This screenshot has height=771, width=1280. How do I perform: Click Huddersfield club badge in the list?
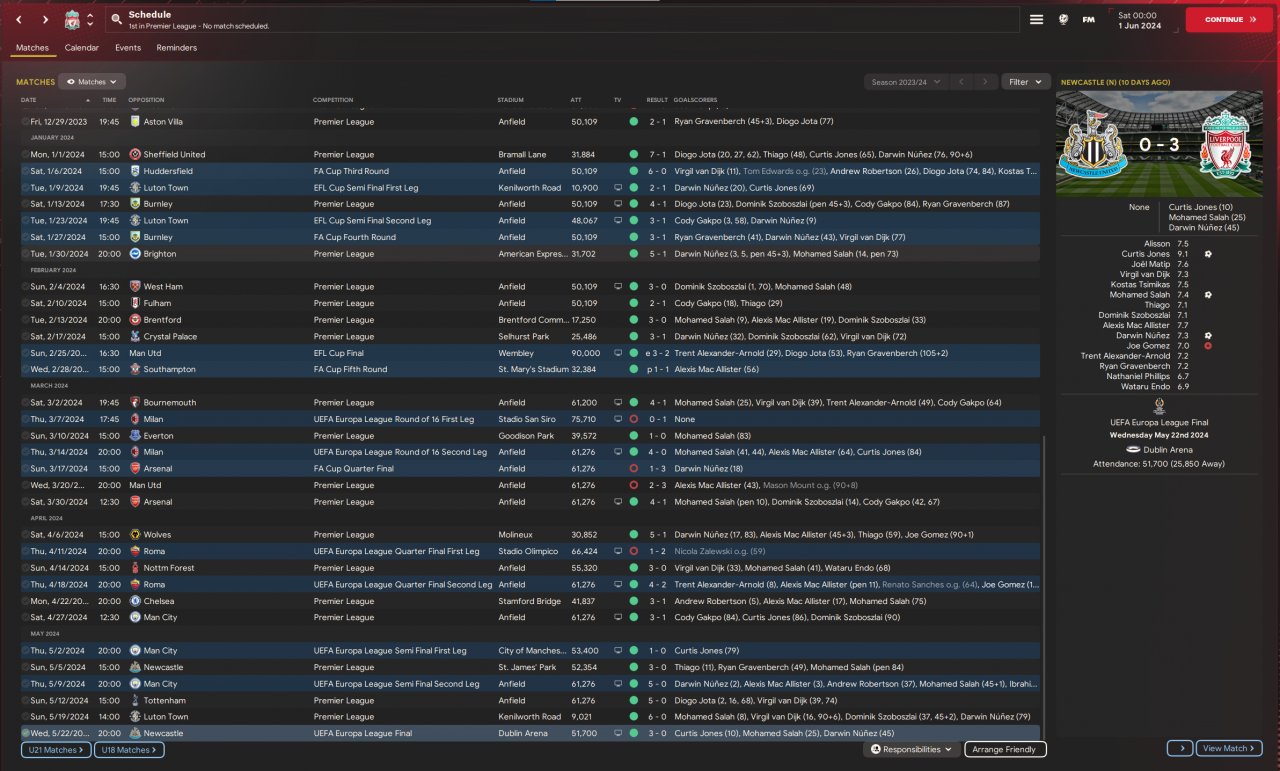(135, 171)
